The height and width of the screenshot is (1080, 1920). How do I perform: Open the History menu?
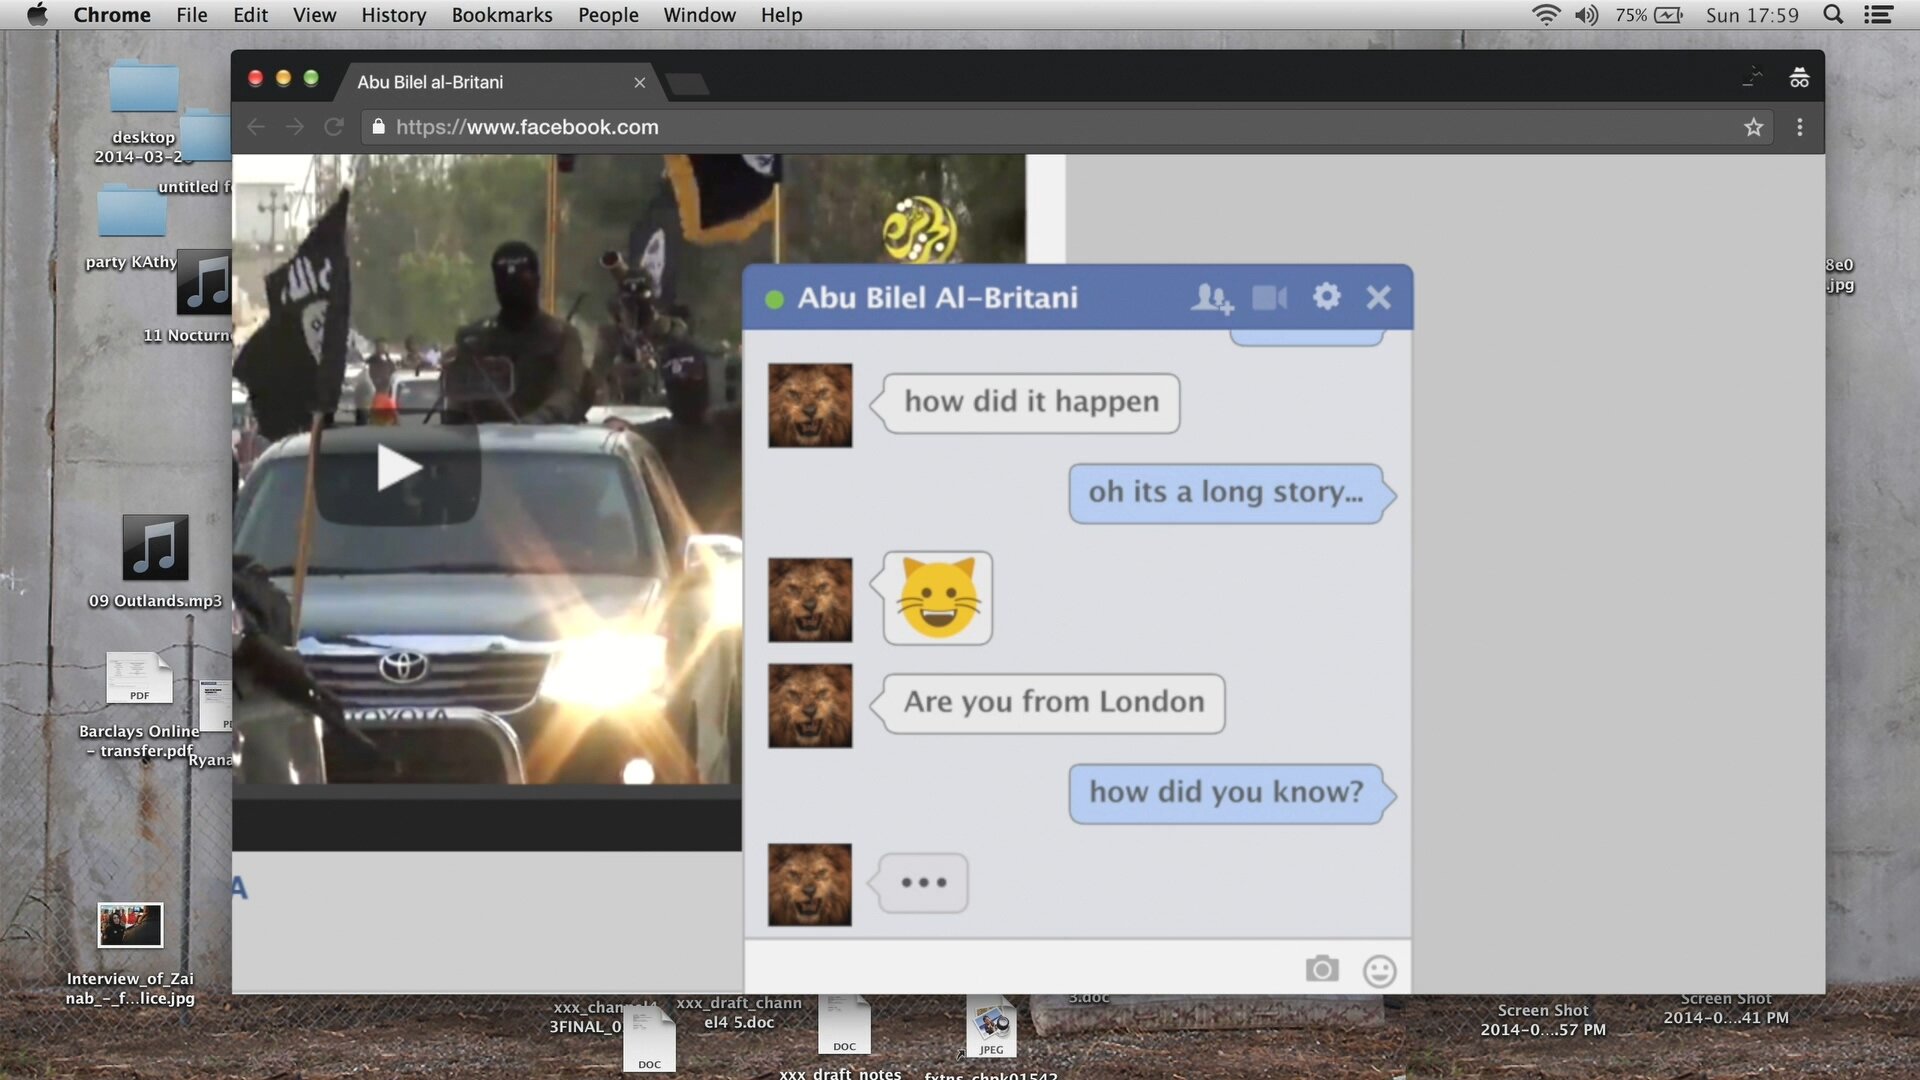pos(393,15)
